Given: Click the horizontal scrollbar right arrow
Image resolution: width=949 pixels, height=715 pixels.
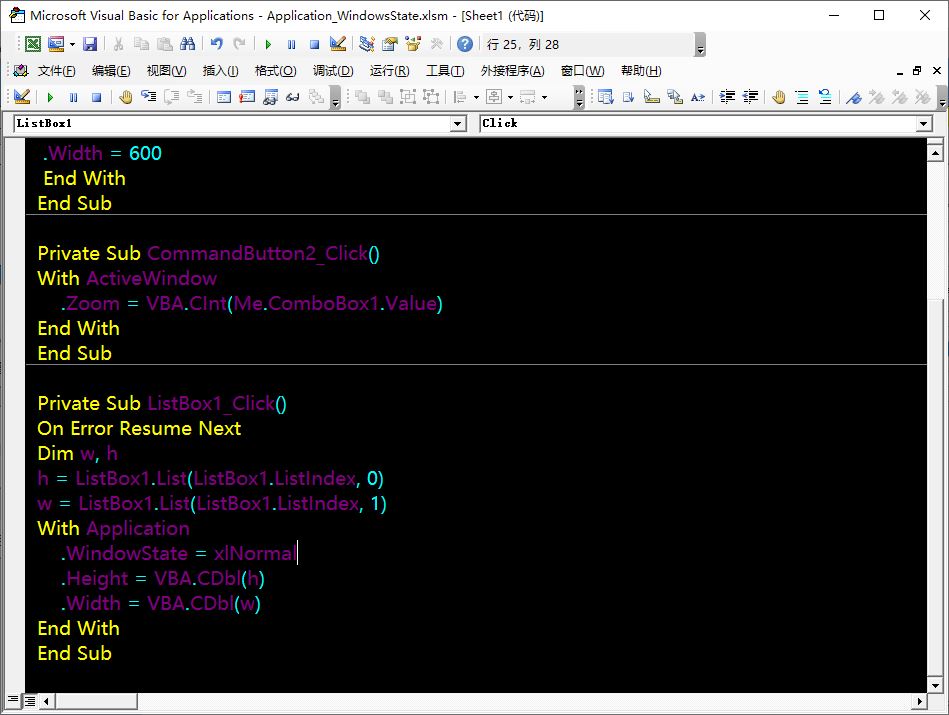Looking at the screenshot, I should point(919,702).
